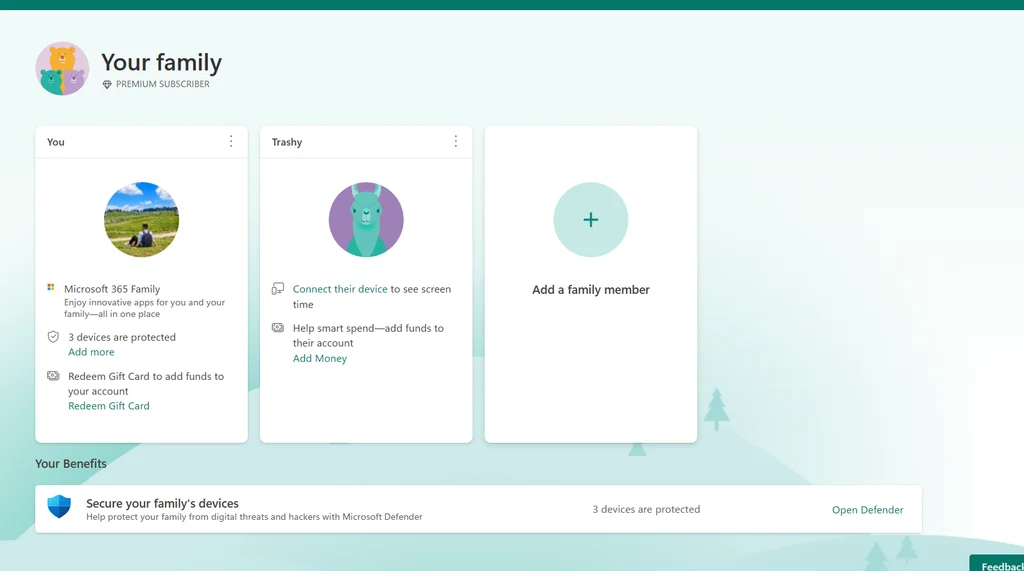Click the You card title
Screen dimensions: 1024x571
point(56,142)
